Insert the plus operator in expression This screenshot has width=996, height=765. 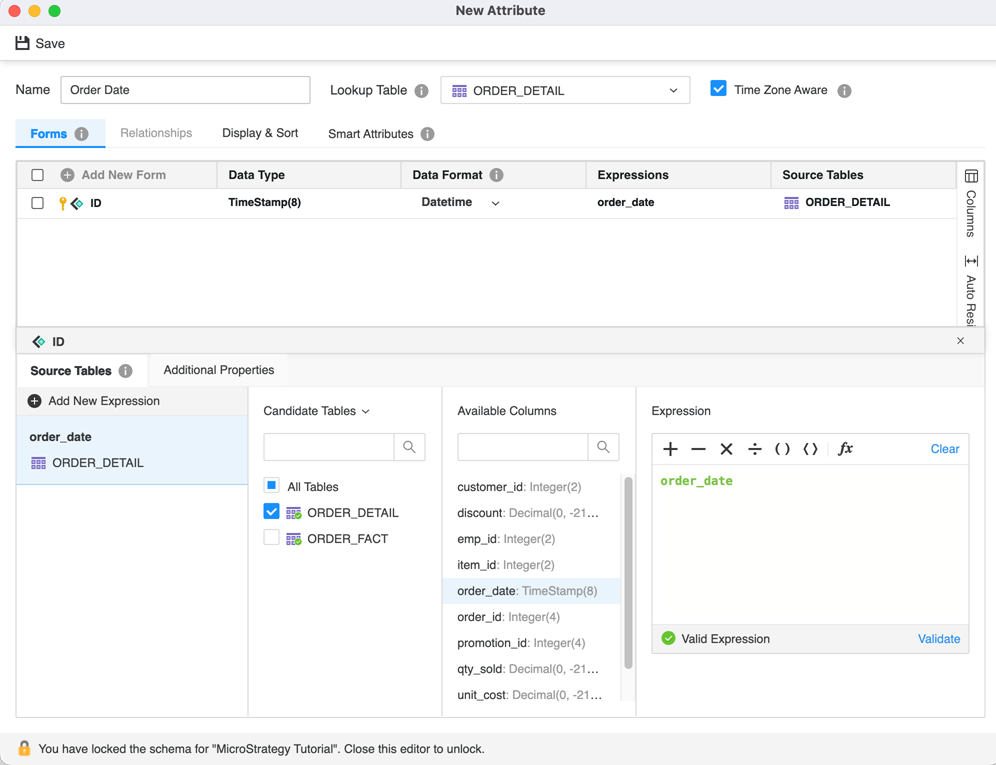[x=670, y=449]
